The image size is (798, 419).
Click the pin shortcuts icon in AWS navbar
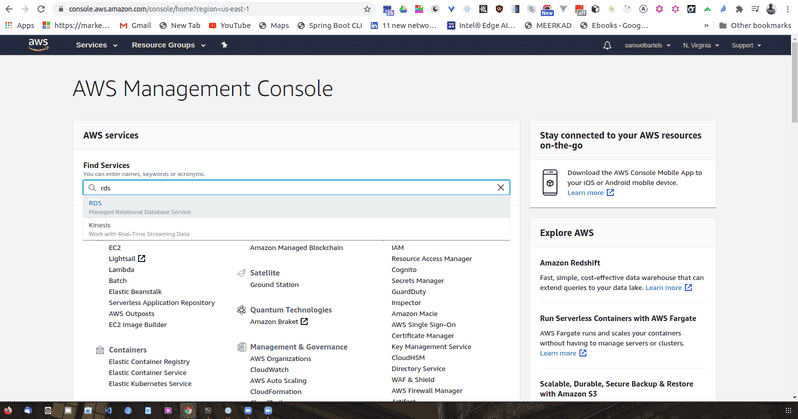click(x=224, y=45)
